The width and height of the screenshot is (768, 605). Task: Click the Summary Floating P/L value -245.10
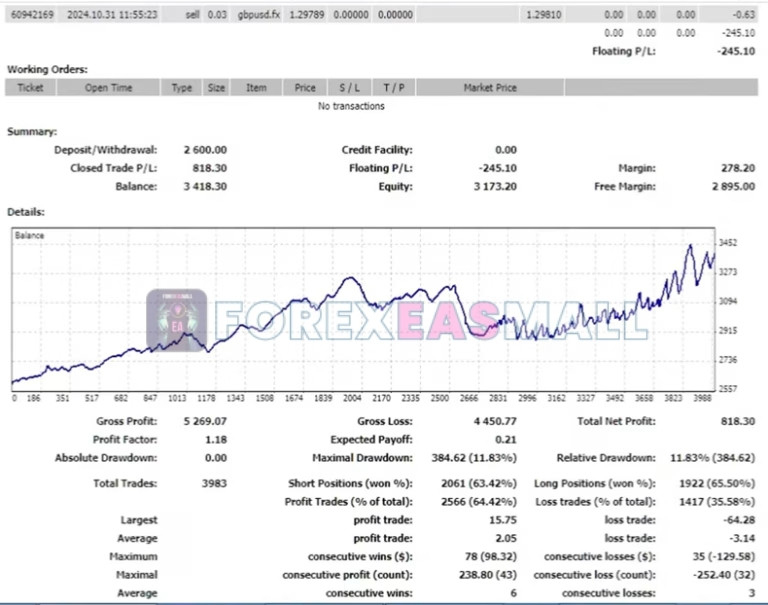tap(498, 168)
